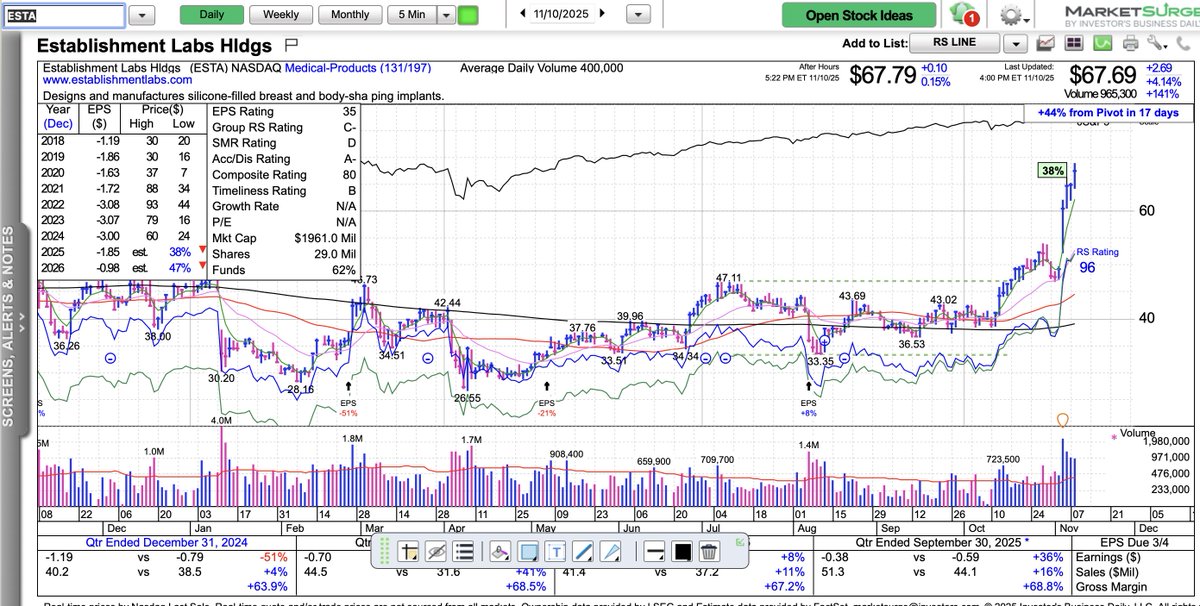Click the orange marker above volume bars
The image size is (1200, 606).
click(x=1063, y=422)
